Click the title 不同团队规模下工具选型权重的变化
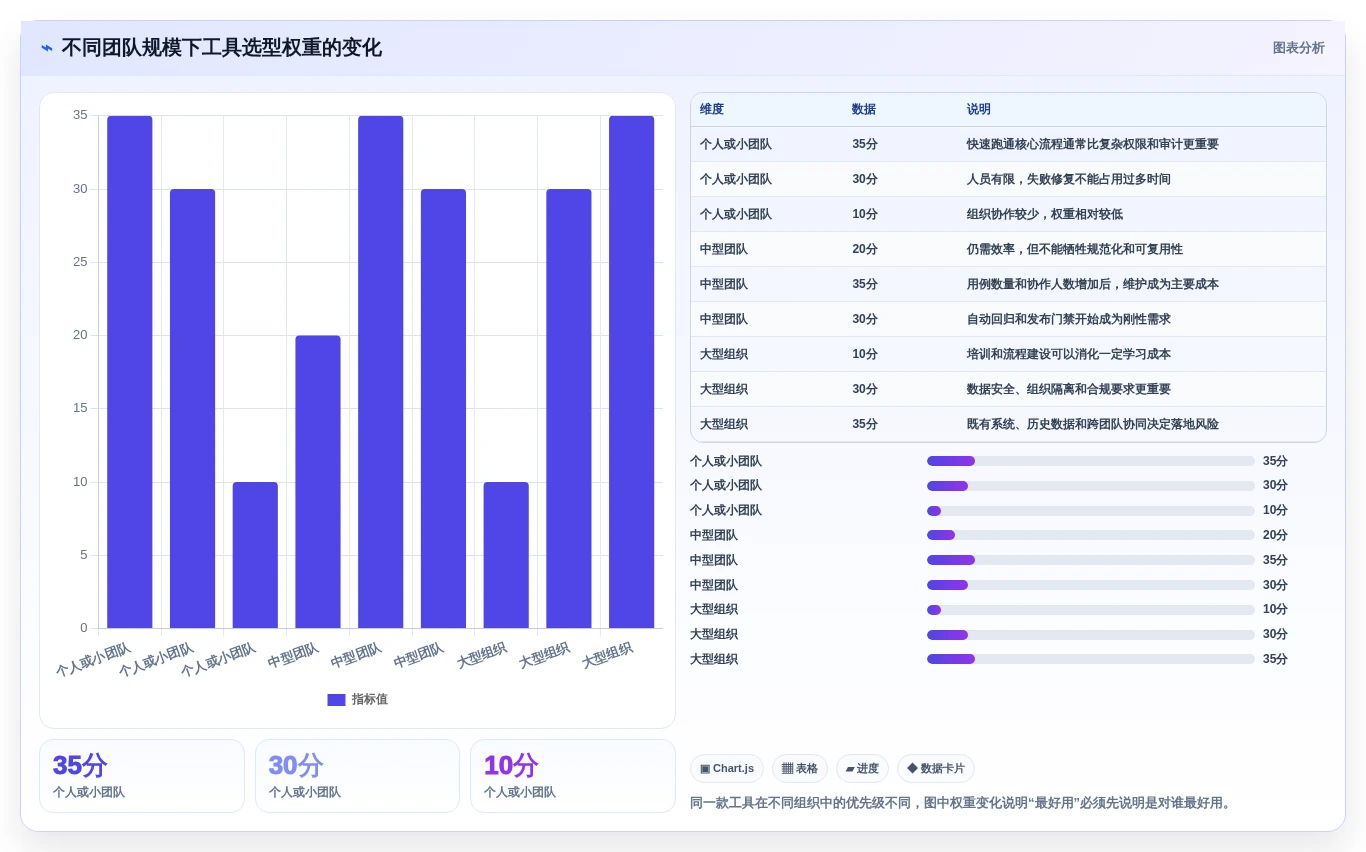Screen dimensions: 1366x852 pyautogui.click(x=222, y=48)
